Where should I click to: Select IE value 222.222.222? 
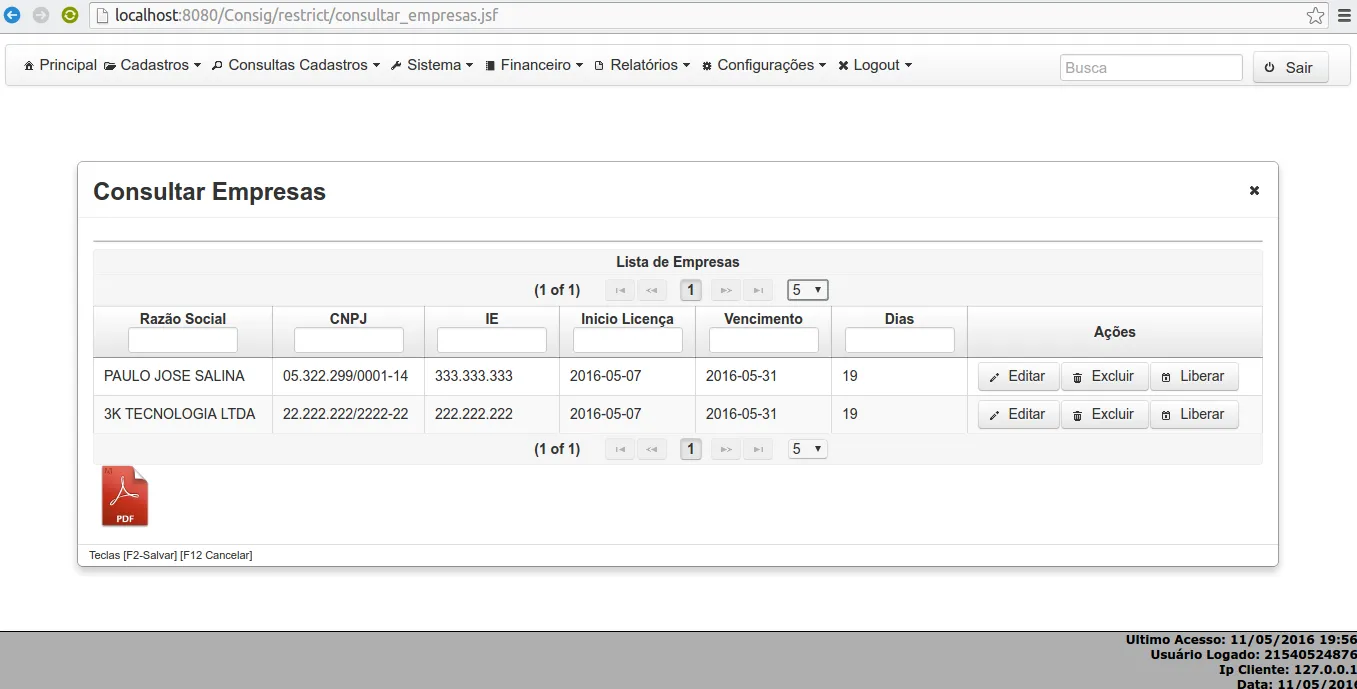tap(474, 414)
